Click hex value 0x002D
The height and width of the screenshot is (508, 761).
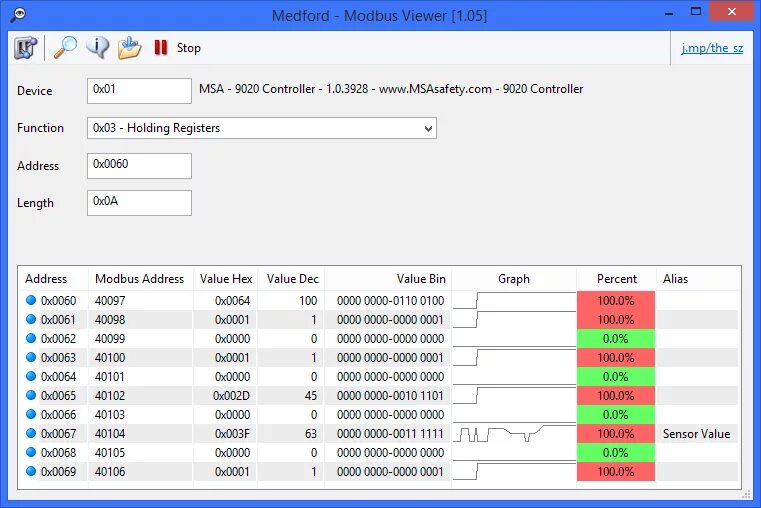pyautogui.click(x=231, y=396)
